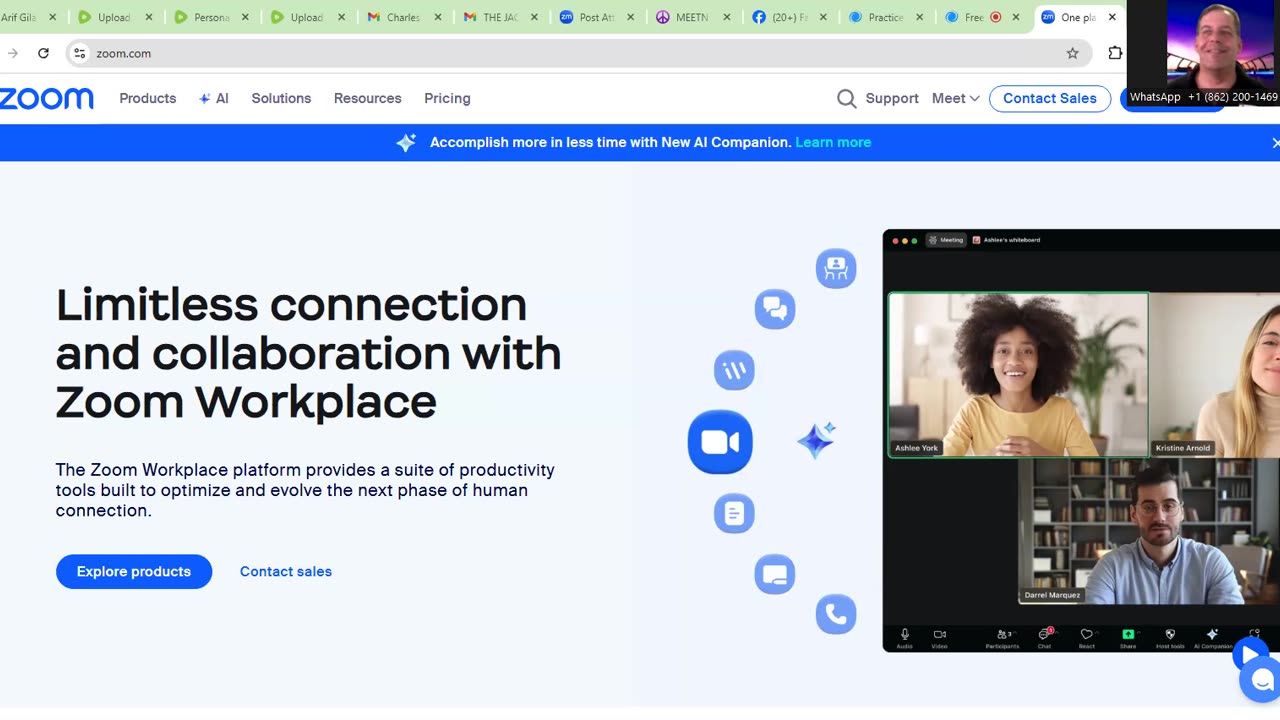Switch to the Arif Gila tab
1280x720 pixels.
coord(30,17)
